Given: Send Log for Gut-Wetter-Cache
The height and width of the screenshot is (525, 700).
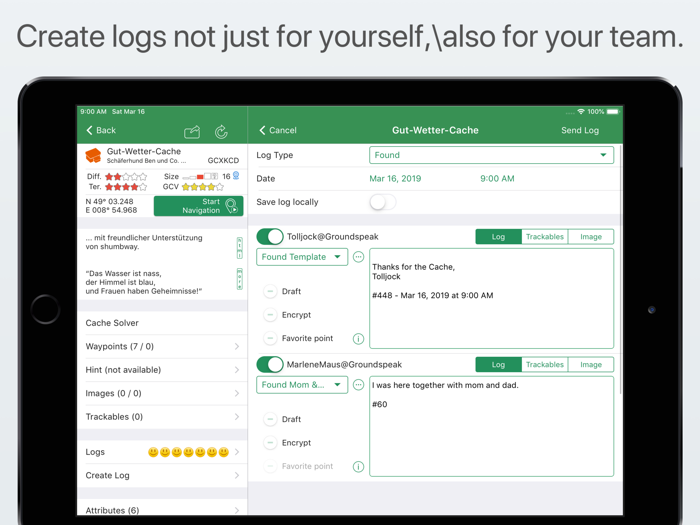Looking at the screenshot, I should point(580,130).
